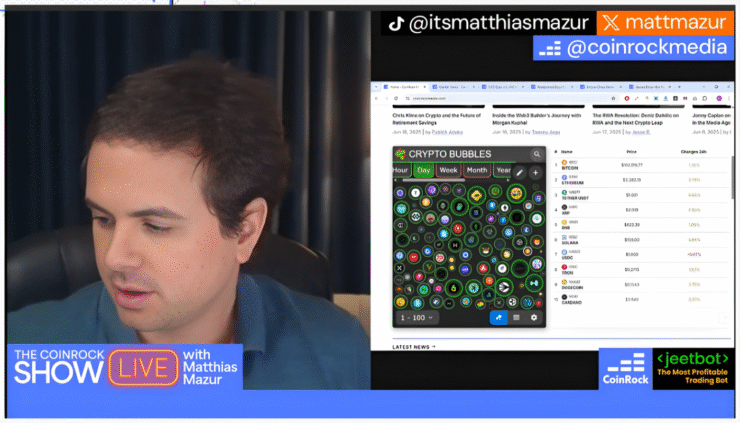
Task: Click the jeetbot trading bot banner
Action: point(693,369)
